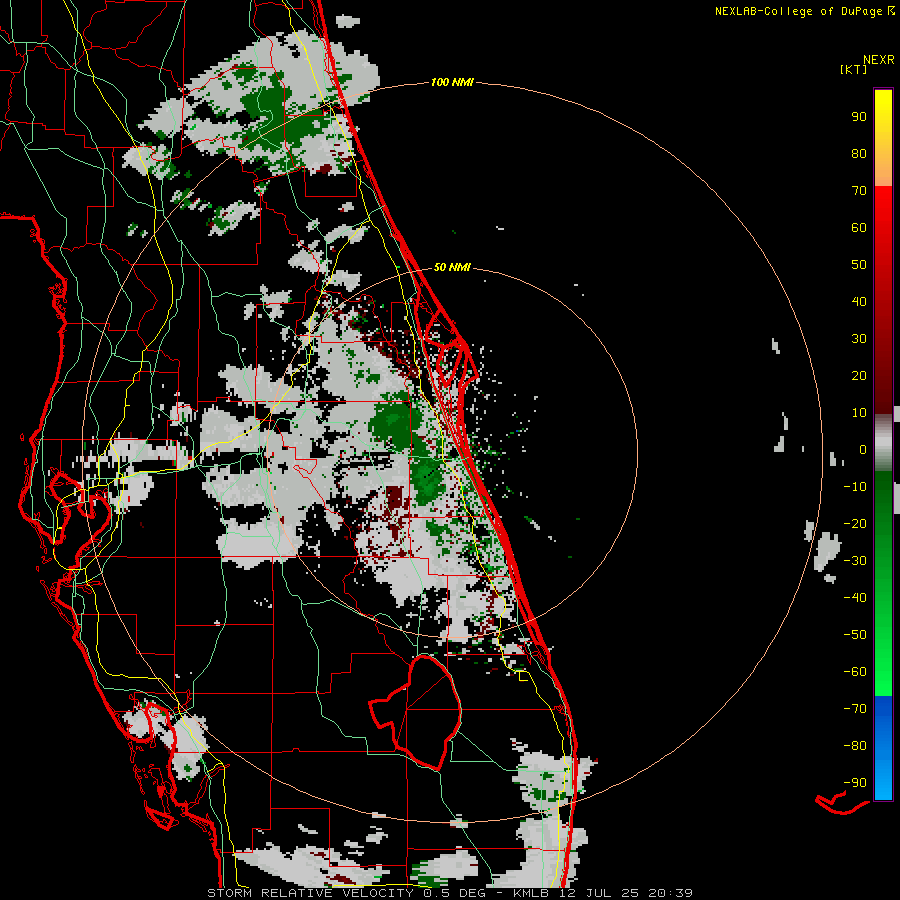The width and height of the screenshot is (900, 900).
Task: Click the 70 value on velocity scale
Action: tap(859, 191)
